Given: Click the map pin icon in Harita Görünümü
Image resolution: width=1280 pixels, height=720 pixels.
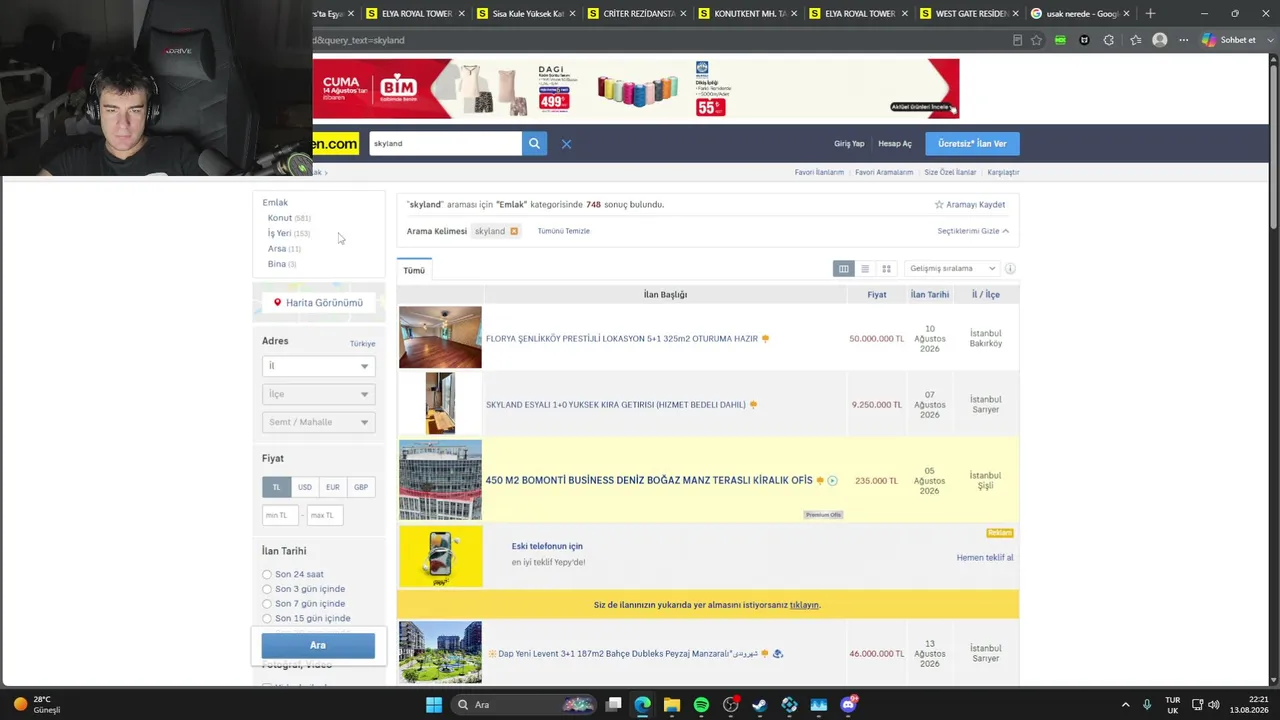Looking at the screenshot, I should 278,302.
